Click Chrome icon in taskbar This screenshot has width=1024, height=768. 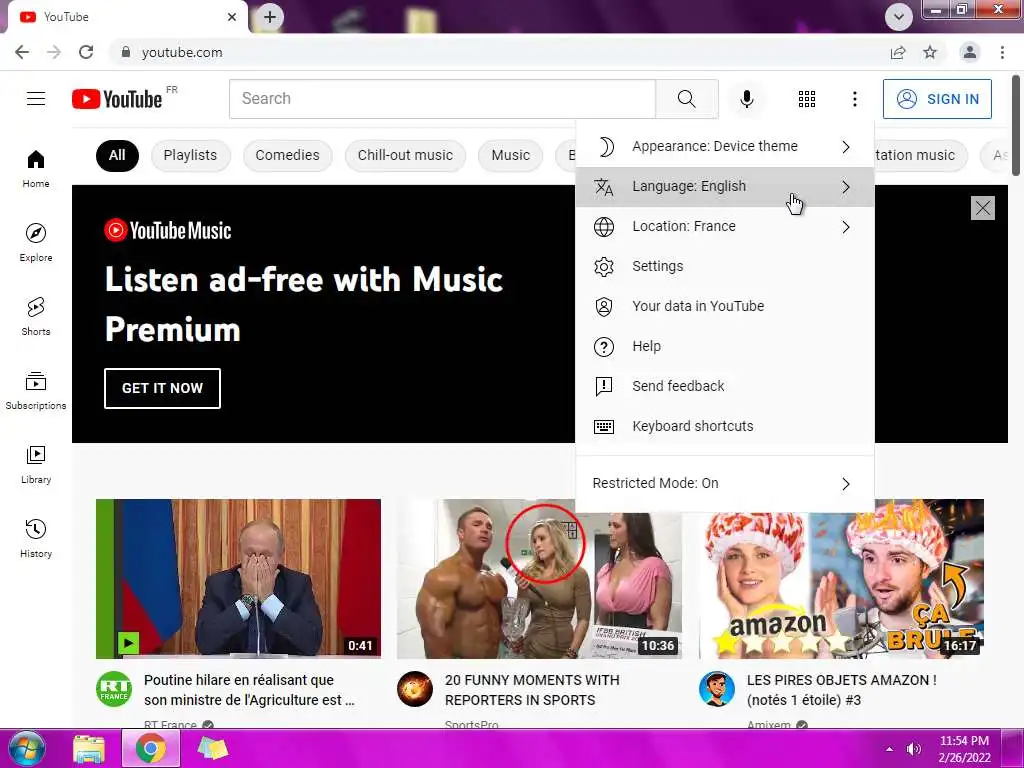point(151,748)
